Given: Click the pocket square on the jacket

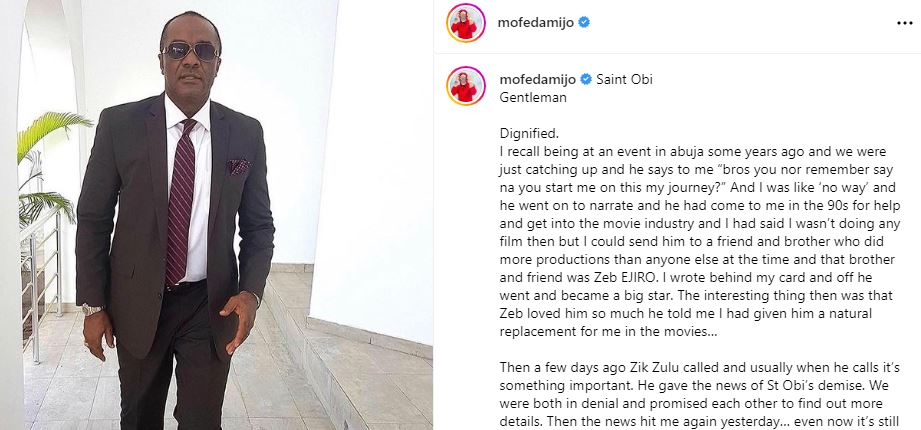Looking at the screenshot, I should [238, 166].
